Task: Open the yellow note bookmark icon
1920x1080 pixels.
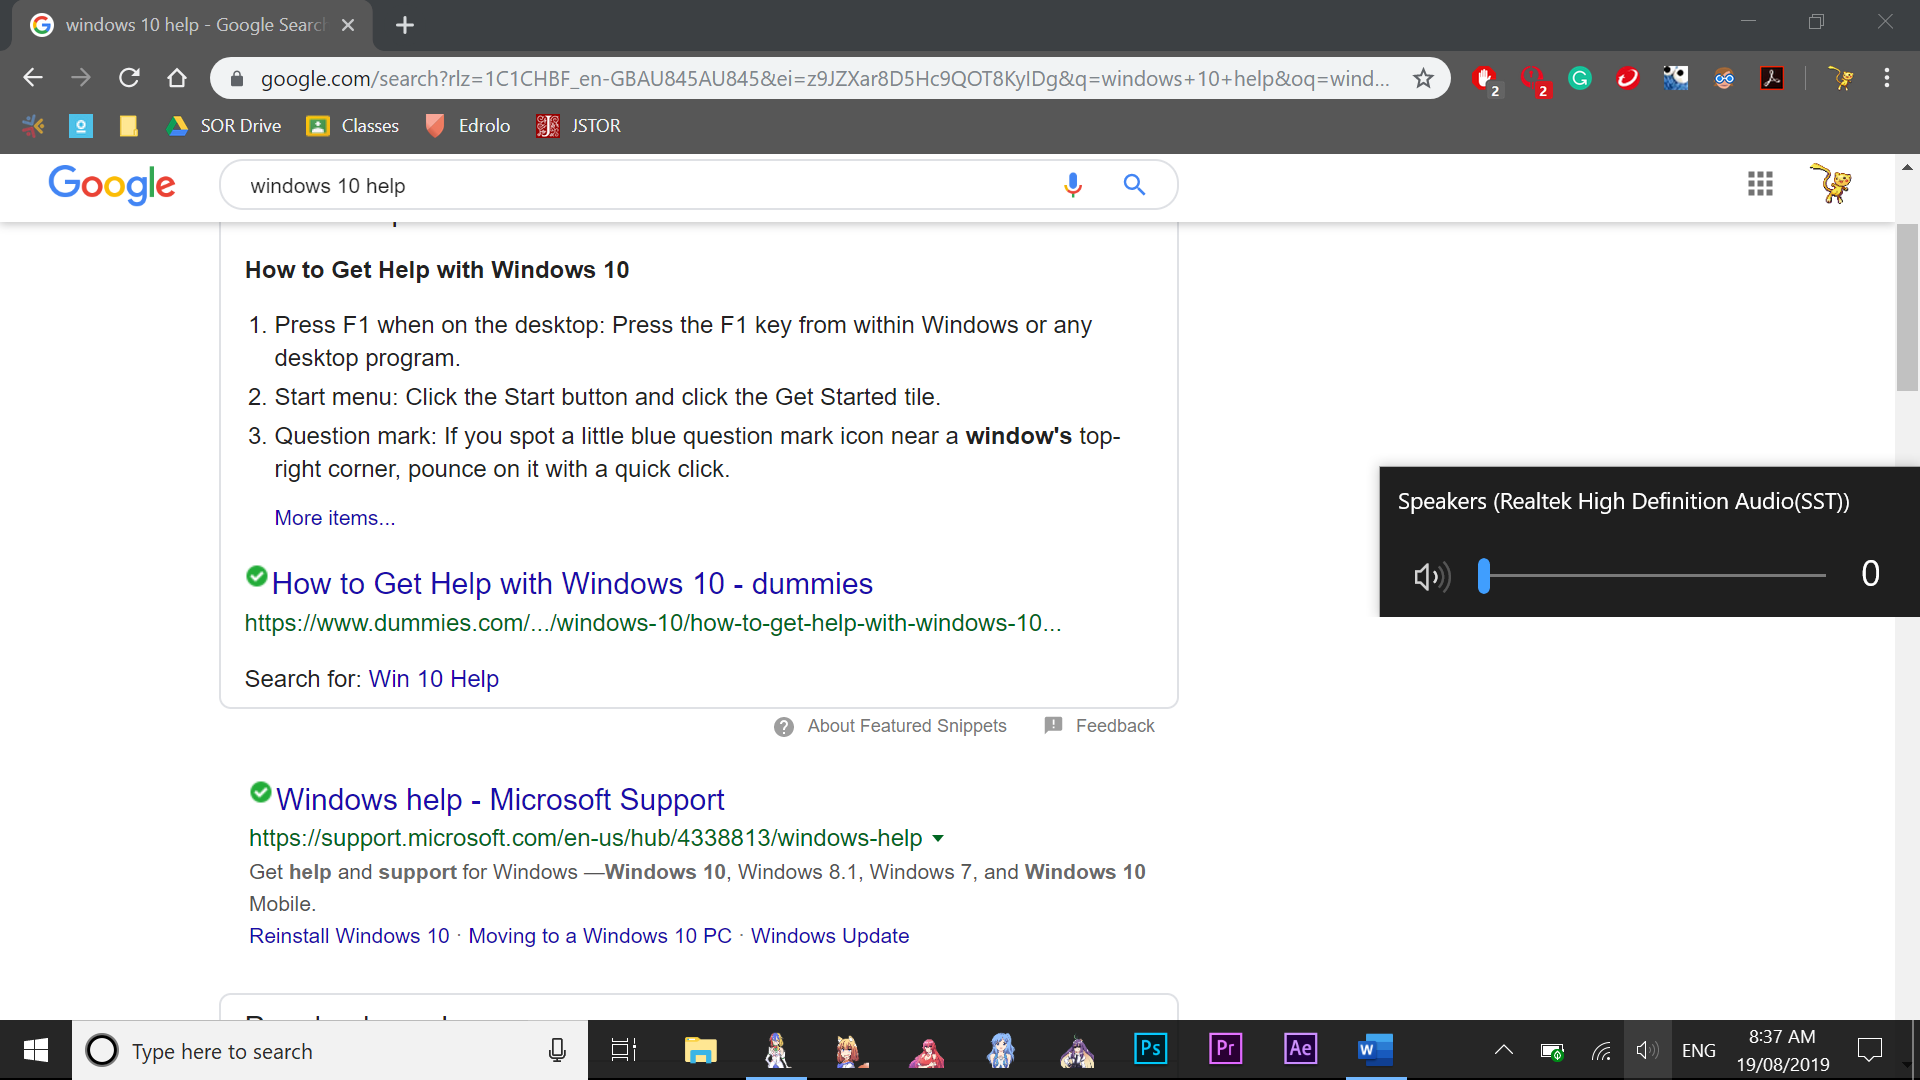Action: click(129, 126)
